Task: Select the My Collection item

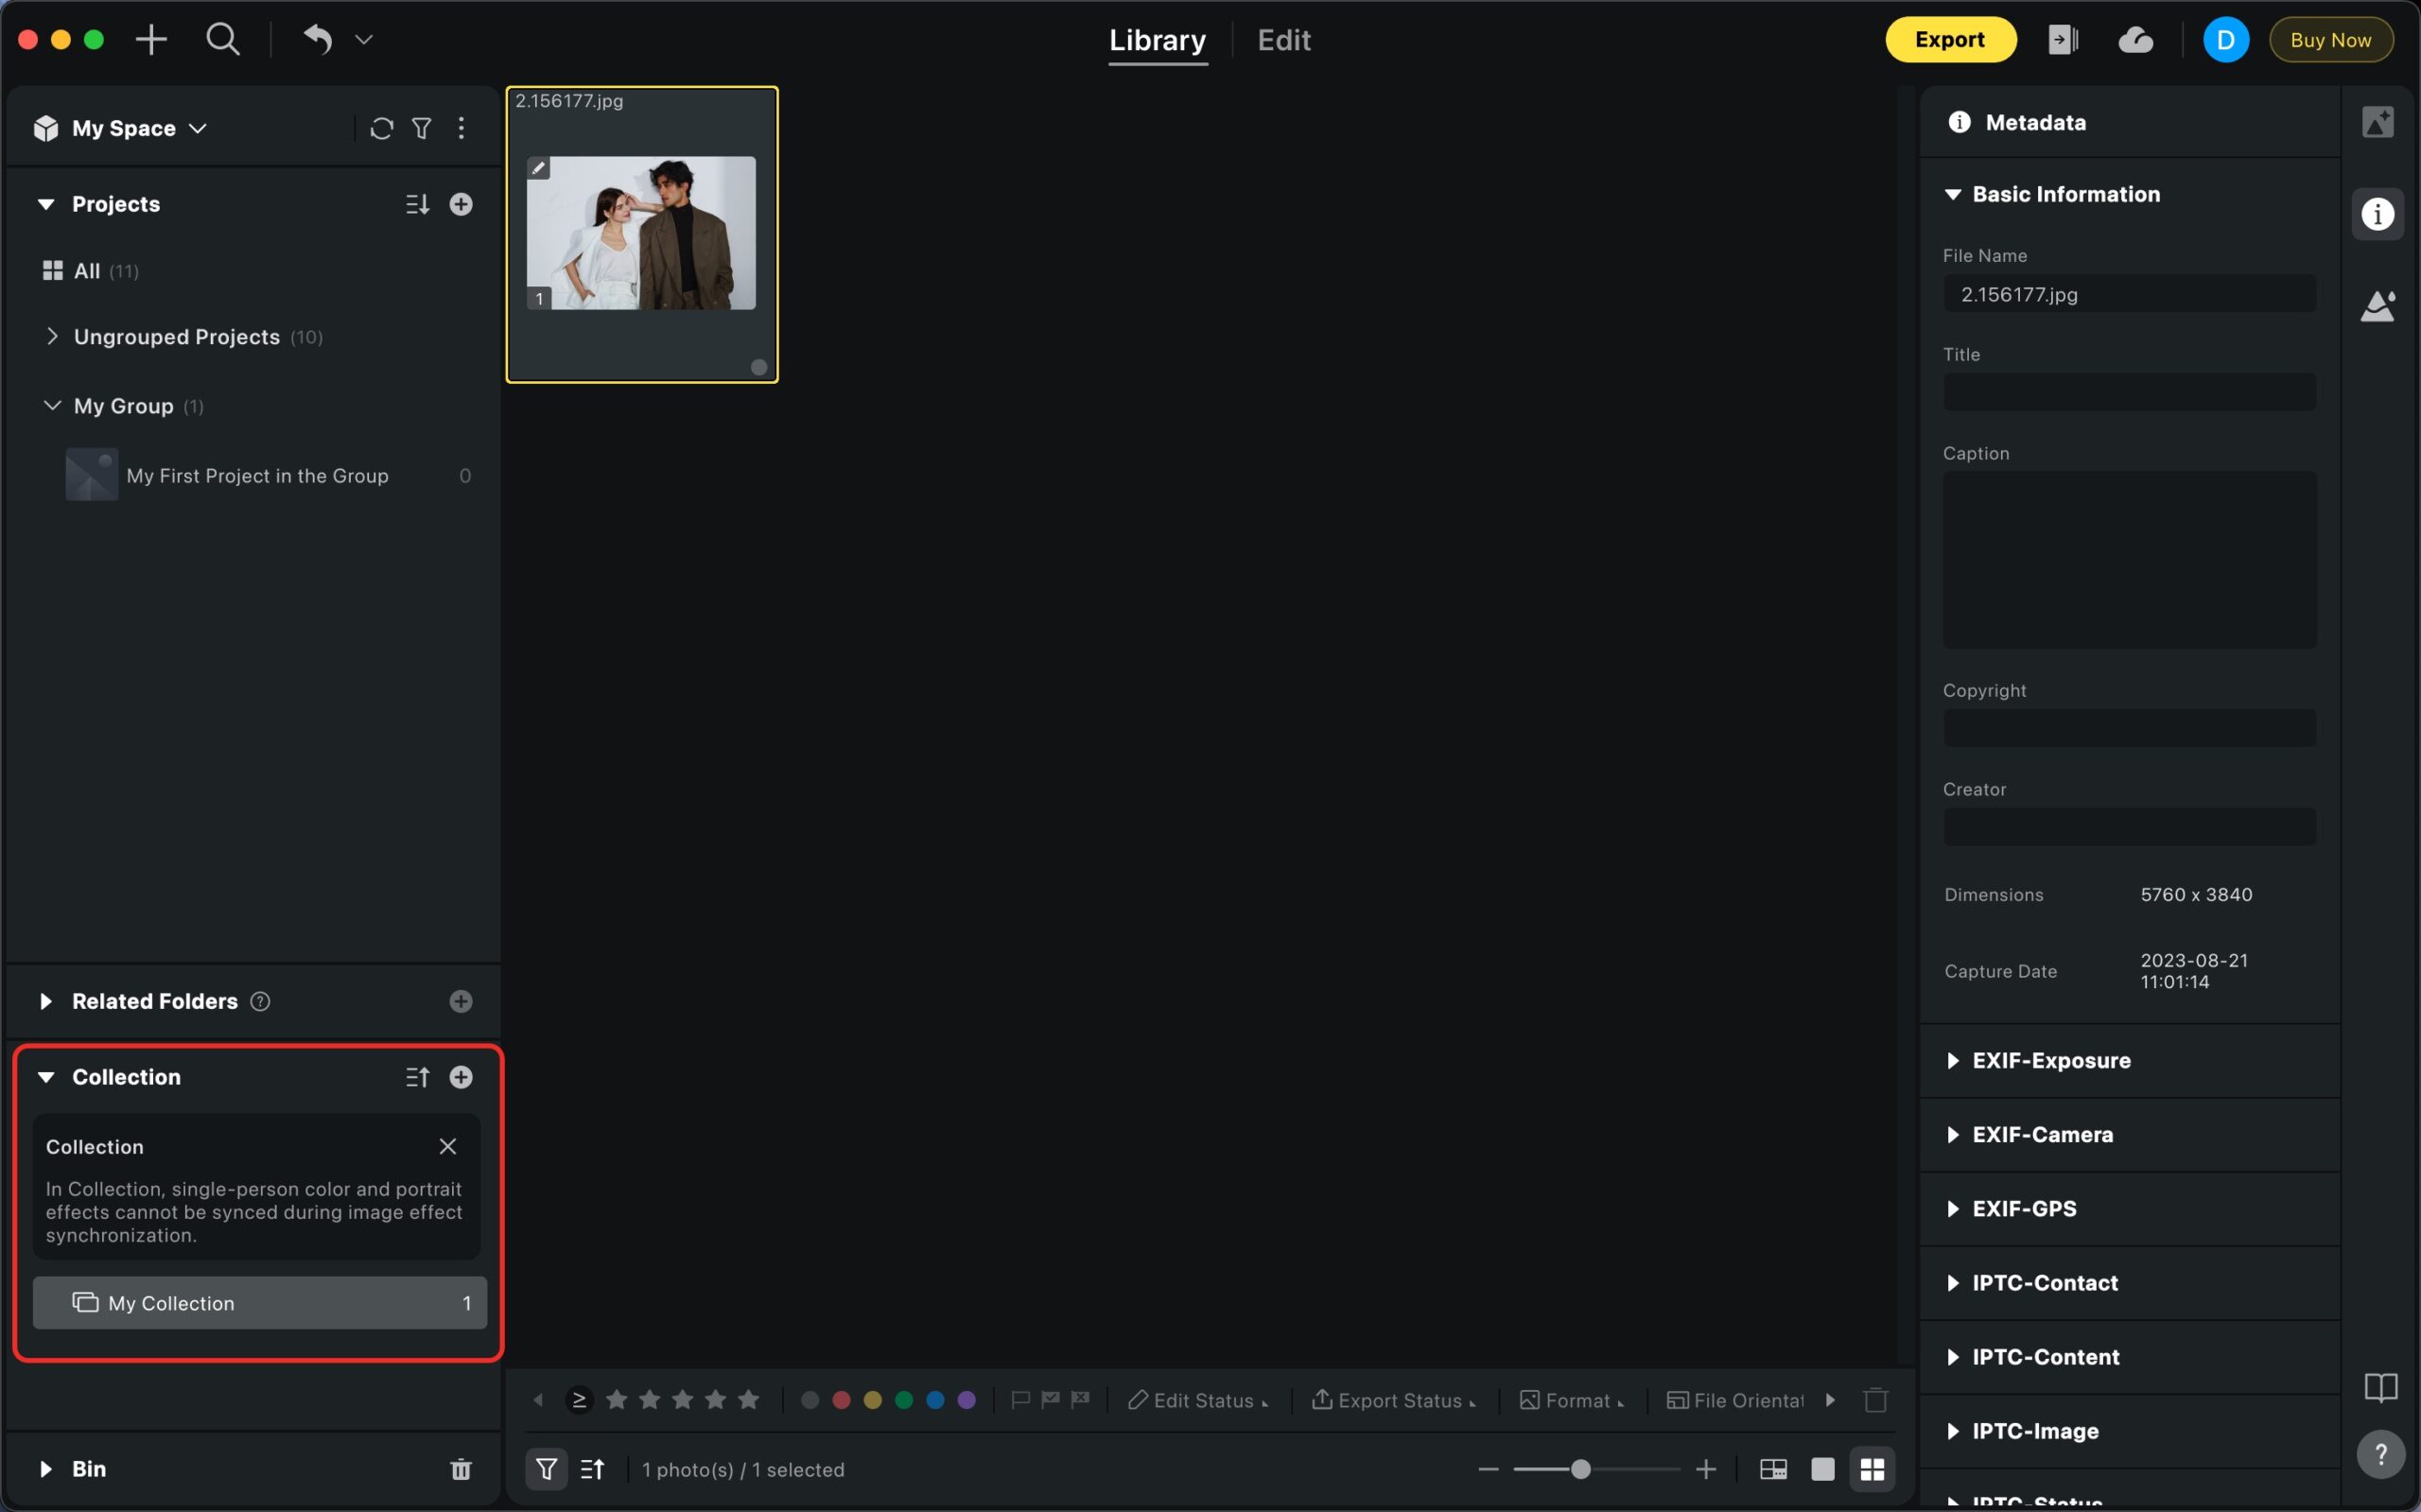Action: pos(259,1303)
